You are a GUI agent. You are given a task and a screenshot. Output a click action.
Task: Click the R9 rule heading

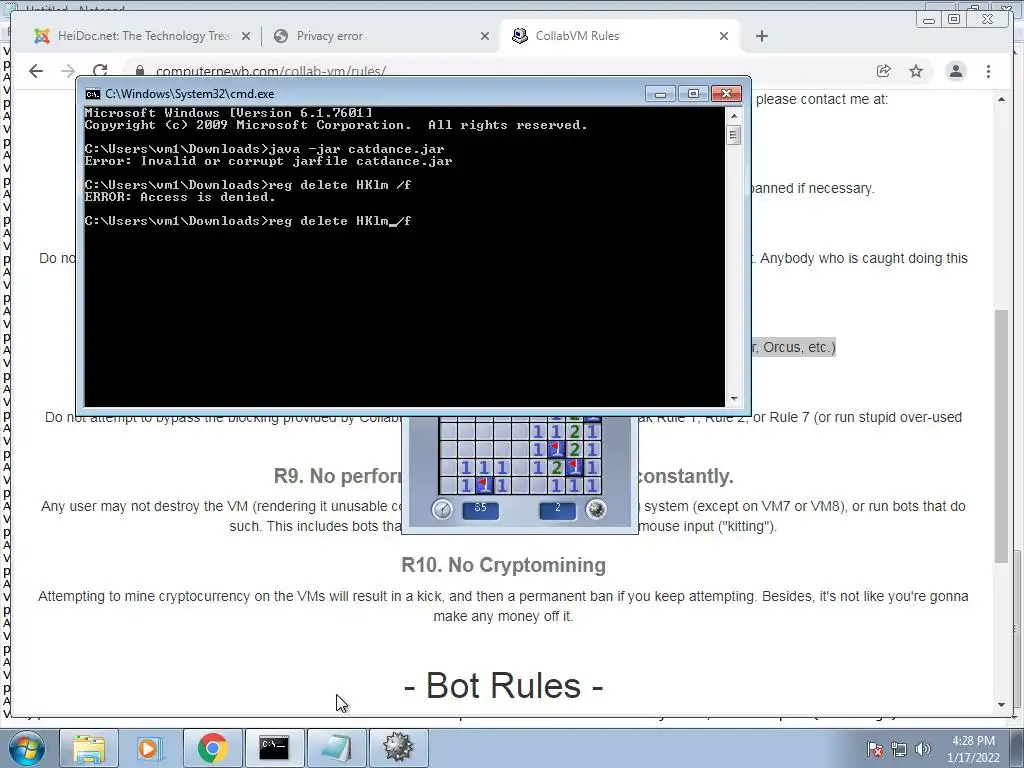pos(504,476)
